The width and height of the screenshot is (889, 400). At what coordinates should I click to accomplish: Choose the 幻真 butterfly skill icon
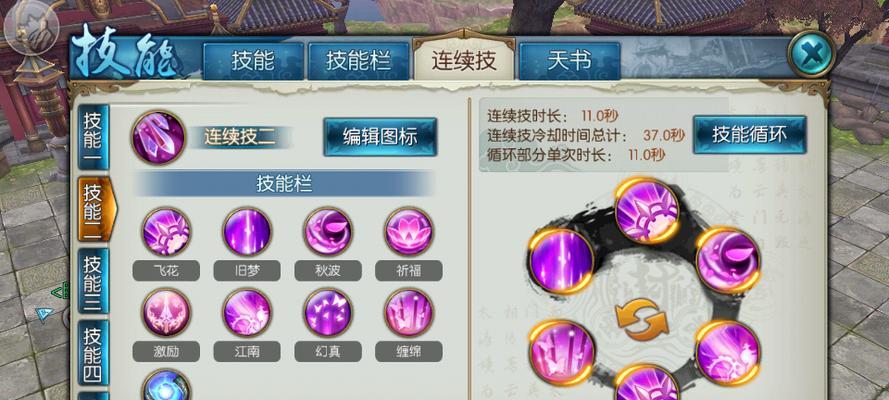pyautogui.click(x=328, y=313)
